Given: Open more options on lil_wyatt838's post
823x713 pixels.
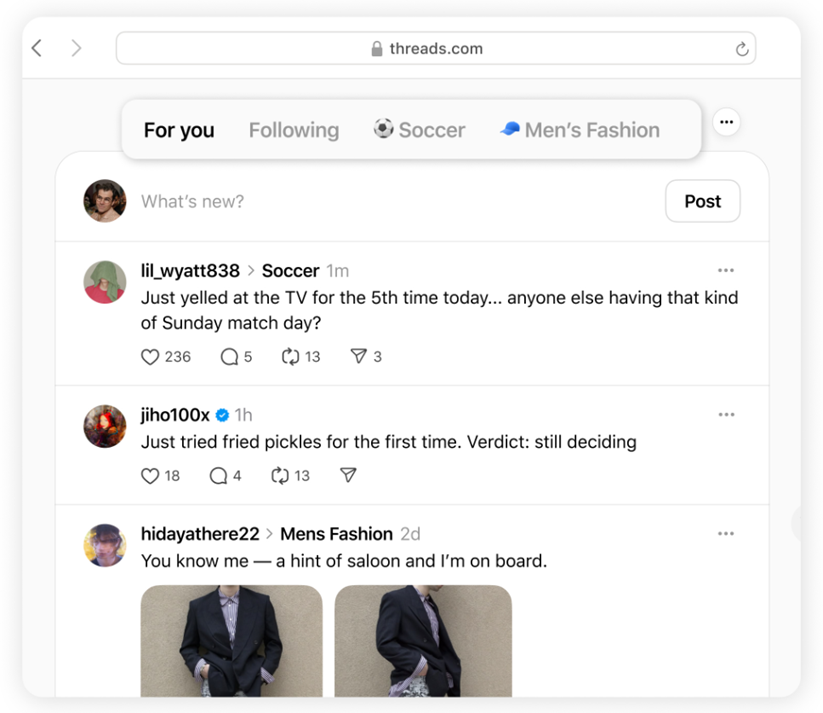Looking at the screenshot, I should (x=726, y=271).
